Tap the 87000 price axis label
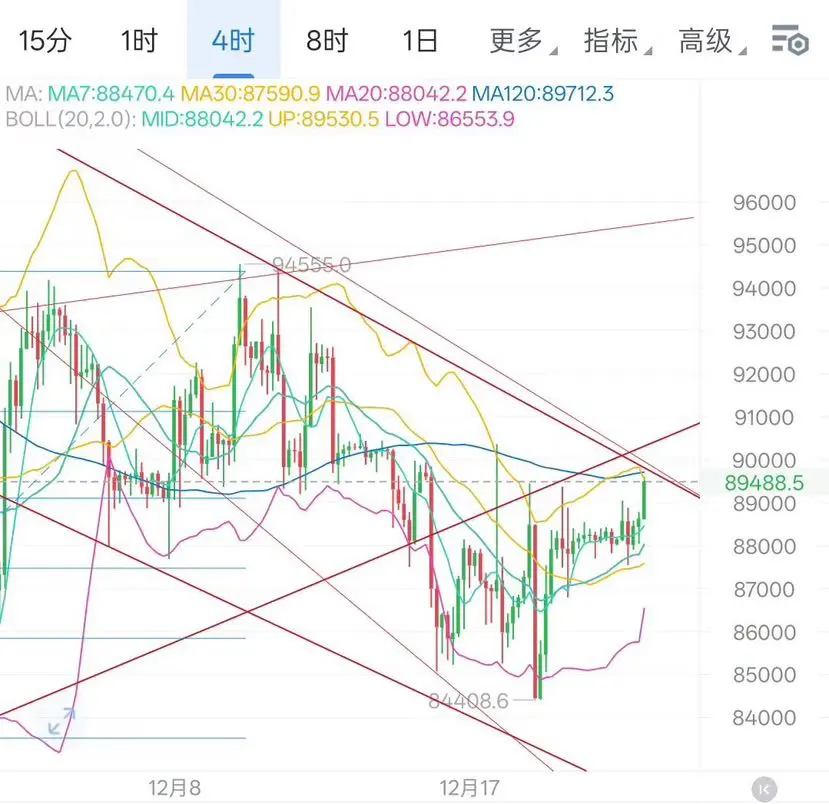 click(764, 589)
